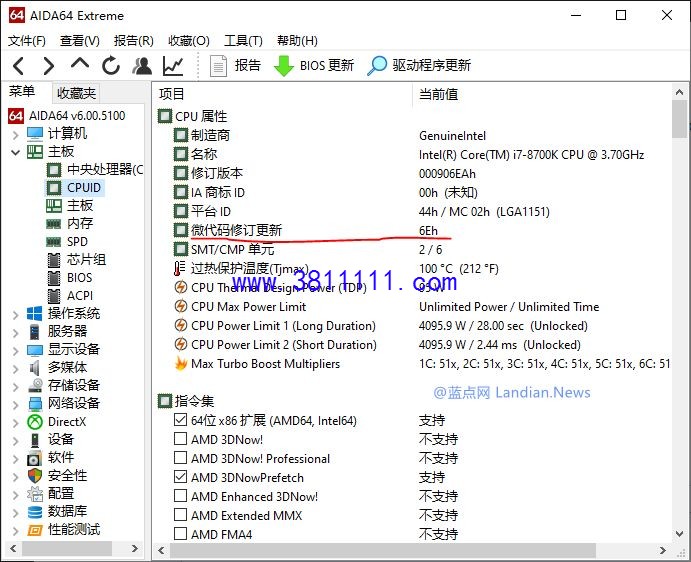Viewport: 691px width, 562px height.
Task: Open the 查看(V) menu
Action: (x=80, y=41)
